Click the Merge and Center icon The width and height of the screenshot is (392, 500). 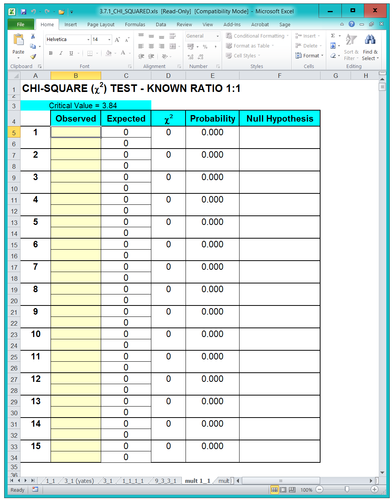(172, 46)
